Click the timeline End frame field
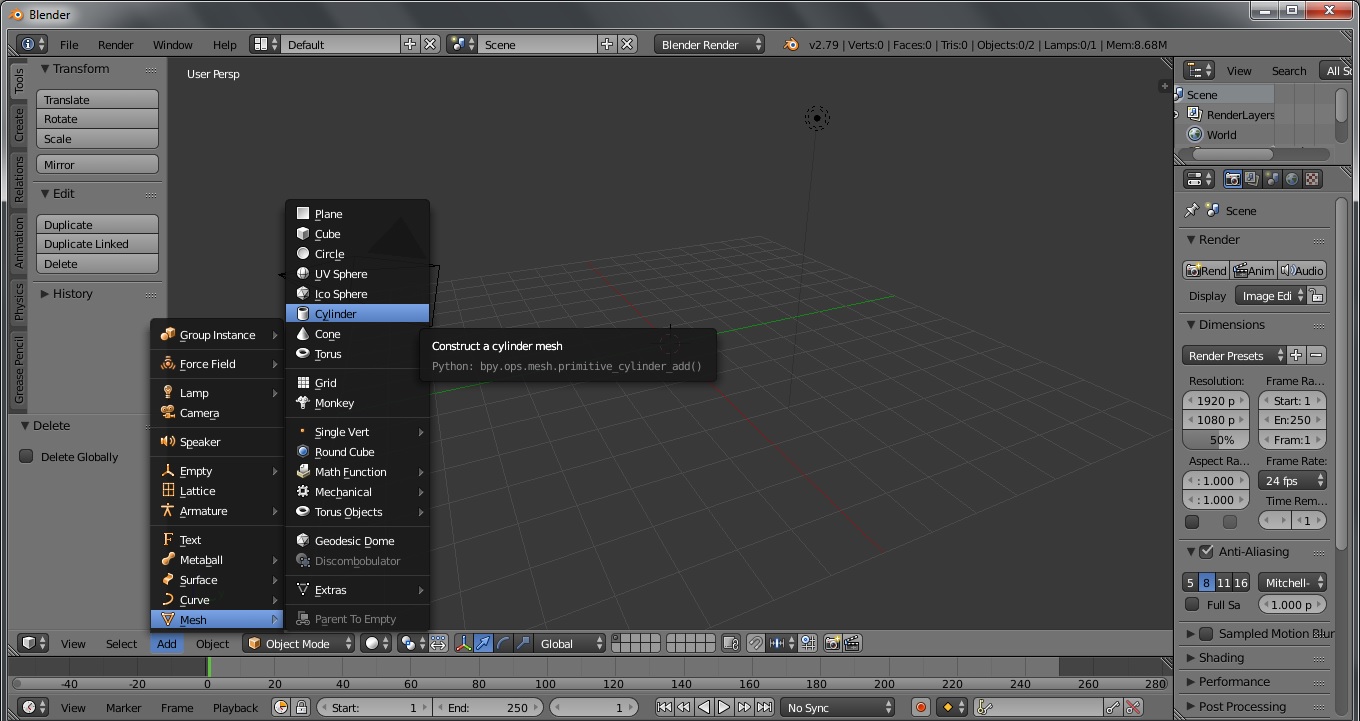Image resolution: width=1360 pixels, height=721 pixels. coord(488,707)
